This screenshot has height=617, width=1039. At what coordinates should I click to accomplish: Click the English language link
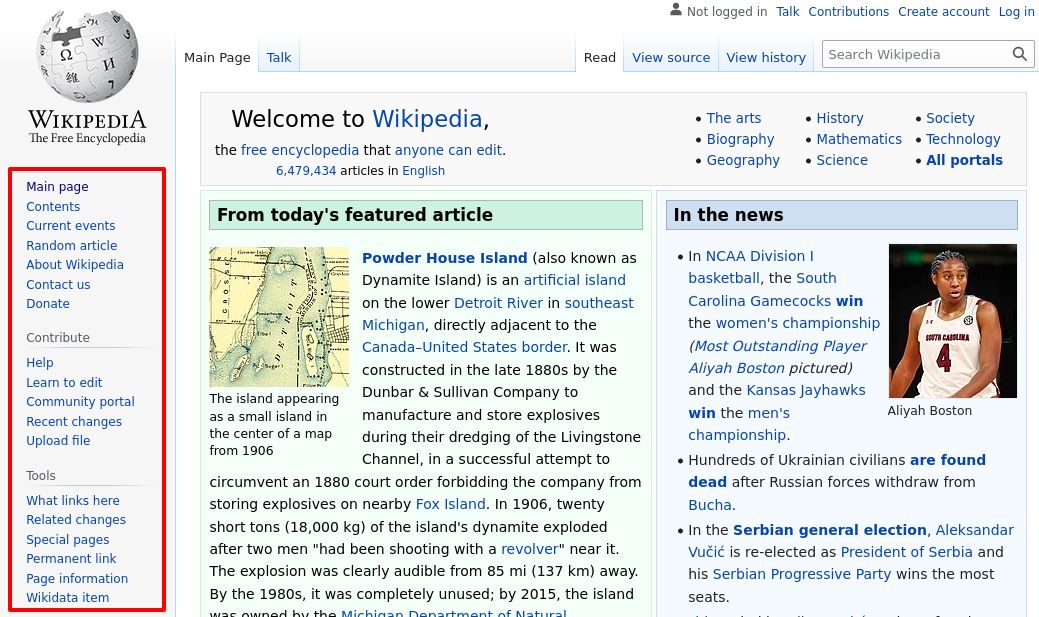(423, 171)
